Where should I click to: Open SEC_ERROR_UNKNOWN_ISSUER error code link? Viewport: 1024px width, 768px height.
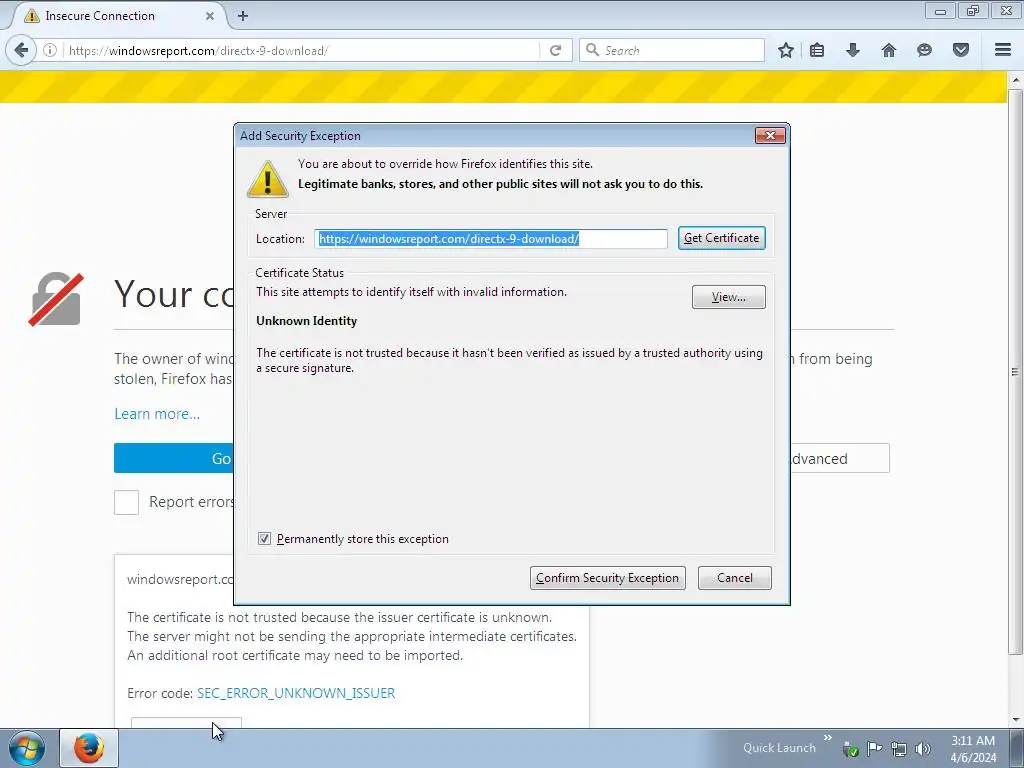pos(296,693)
